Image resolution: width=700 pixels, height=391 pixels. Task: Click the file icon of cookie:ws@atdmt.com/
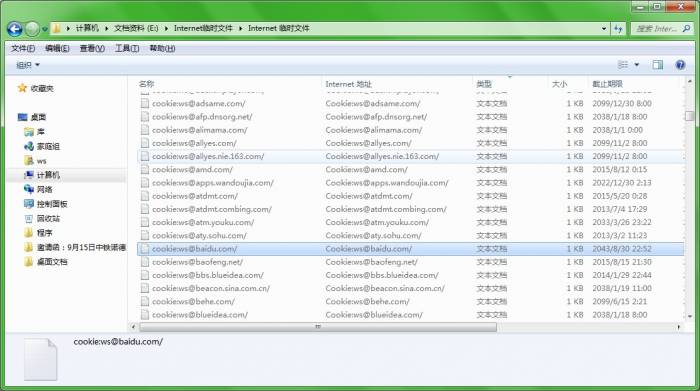pyautogui.click(x=145, y=196)
